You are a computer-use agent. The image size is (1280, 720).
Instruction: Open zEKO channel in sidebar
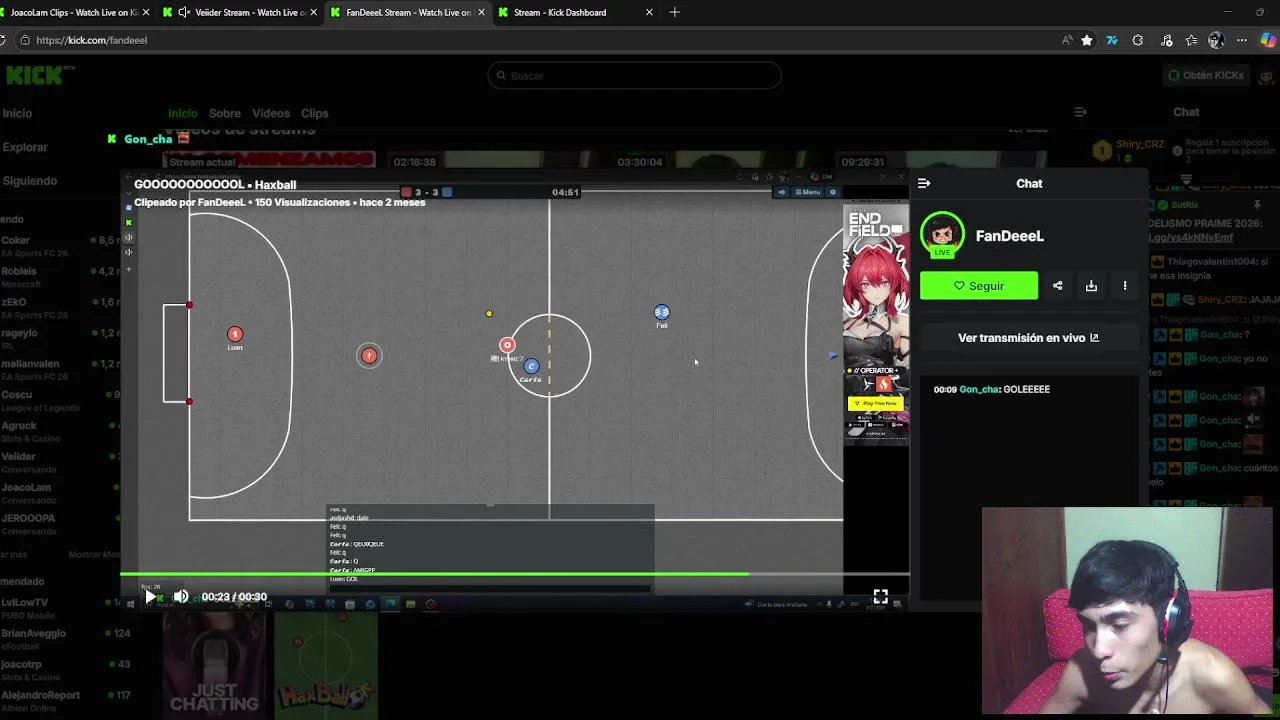click(x=60, y=308)
